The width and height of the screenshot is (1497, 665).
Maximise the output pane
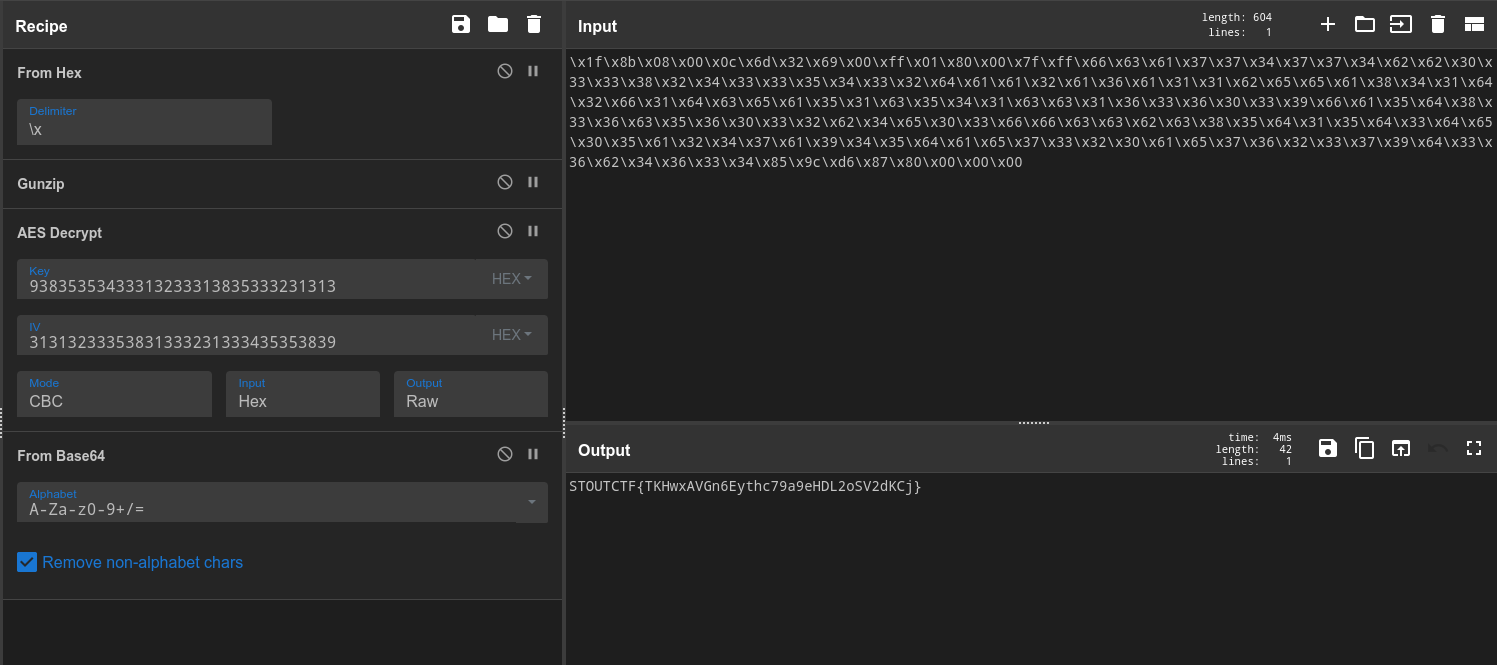[x=1473, y=448]
